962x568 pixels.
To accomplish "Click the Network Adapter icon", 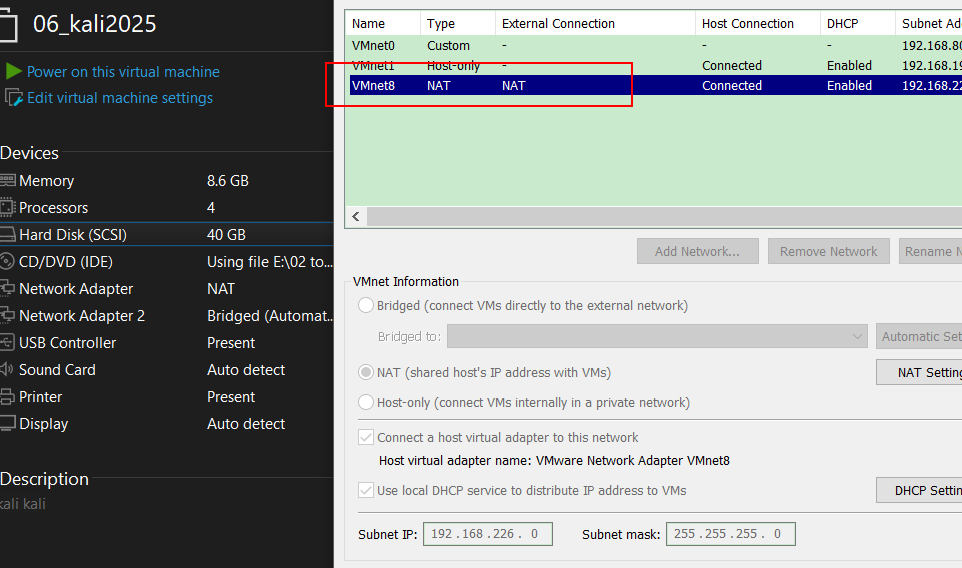I will [7, 288].
